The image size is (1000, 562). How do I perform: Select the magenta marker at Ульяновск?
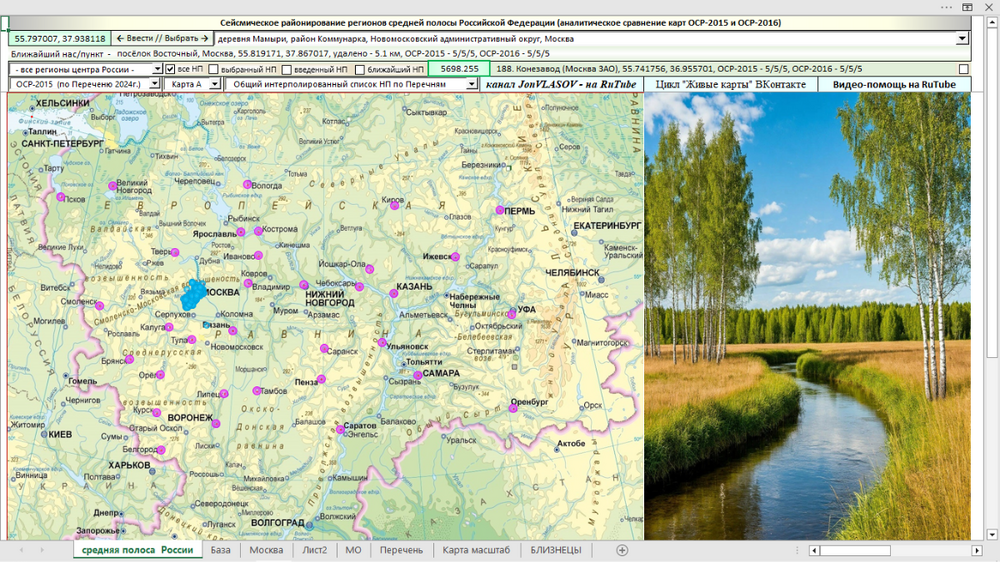tap(382, 343)
